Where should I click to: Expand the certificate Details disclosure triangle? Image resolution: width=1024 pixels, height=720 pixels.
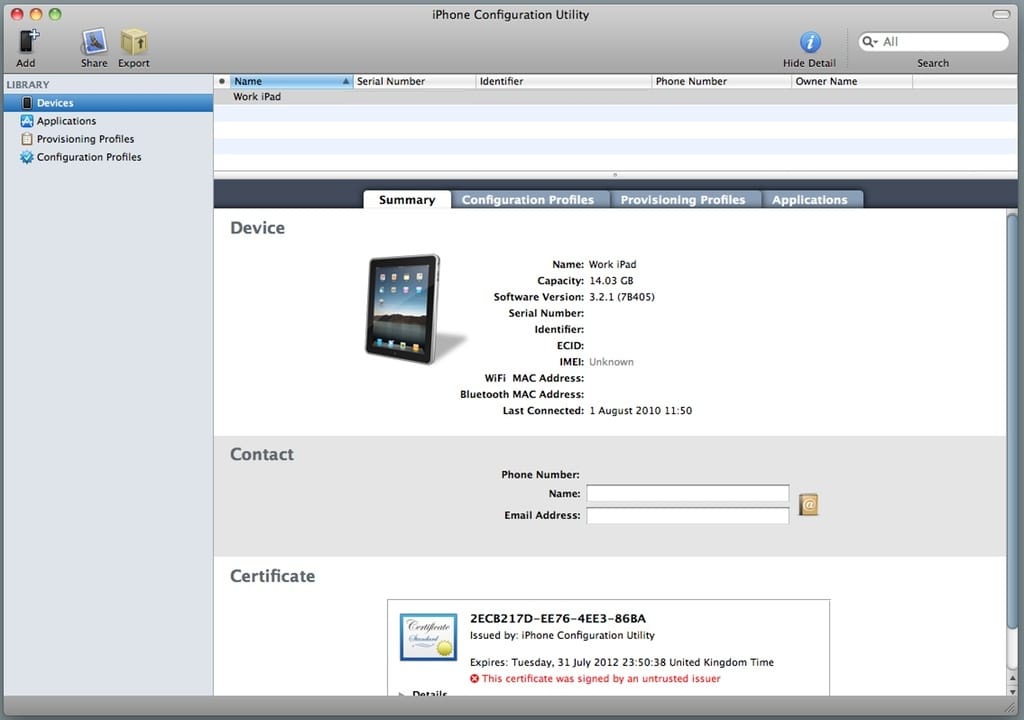402,693
